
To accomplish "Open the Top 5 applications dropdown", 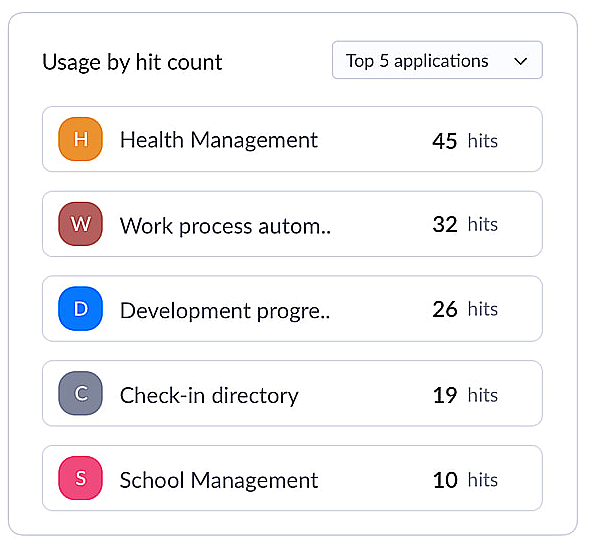I will pos(437,60).
